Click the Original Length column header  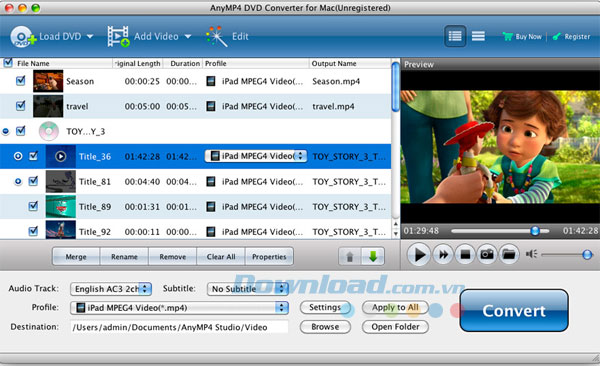coord(137,64)
